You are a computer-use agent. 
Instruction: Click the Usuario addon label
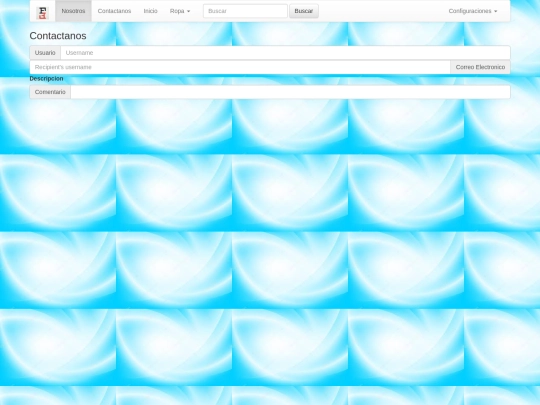(45, 53)
